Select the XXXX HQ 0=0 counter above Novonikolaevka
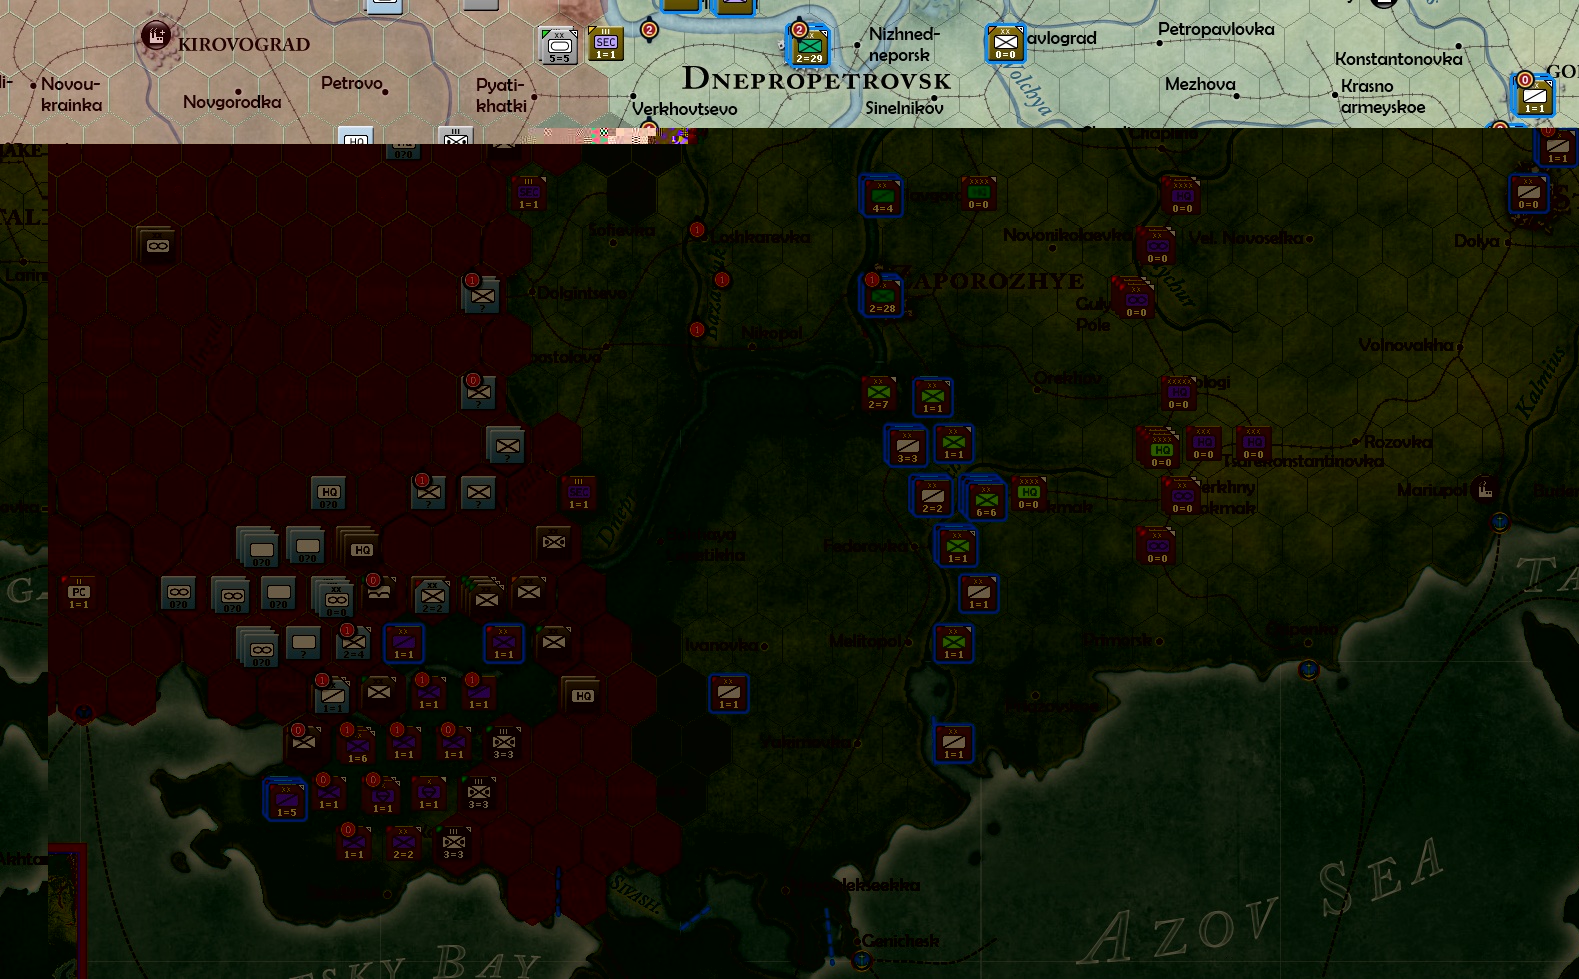This screenshot has height=979, width=1579. coord(1182,196)
